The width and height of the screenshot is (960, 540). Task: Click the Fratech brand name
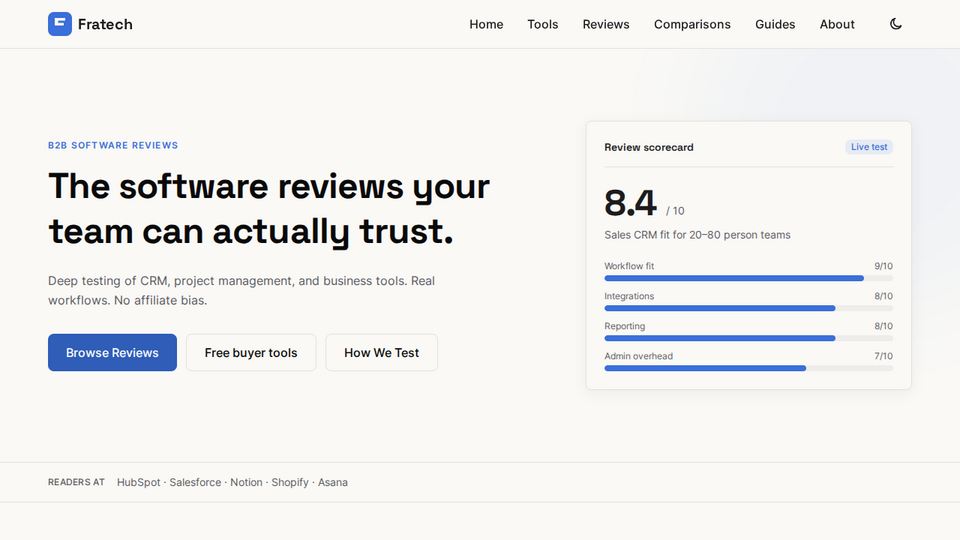(x=105, y=24)
